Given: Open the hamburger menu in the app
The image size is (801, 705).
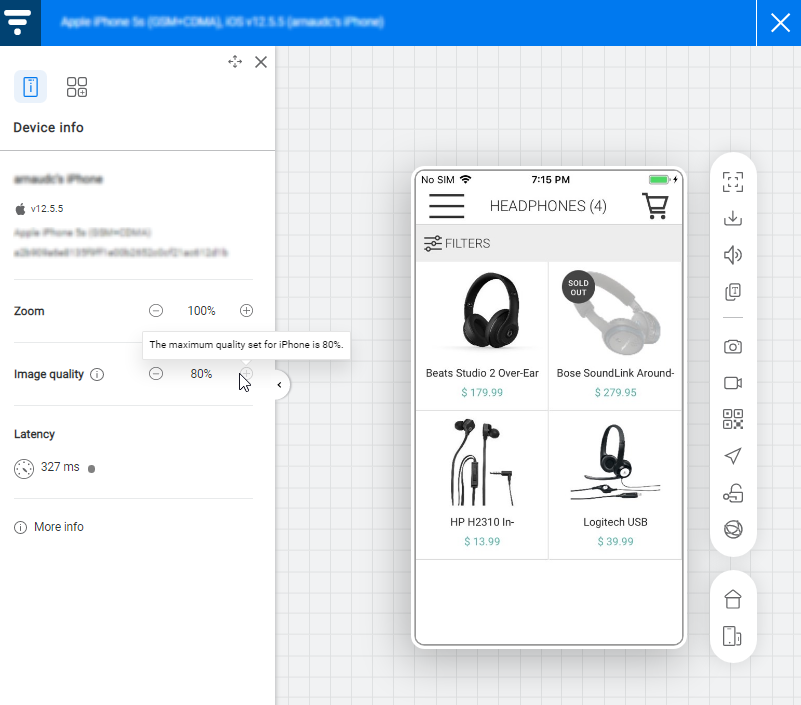Looking at the screenshot, I should [x=446, y=206].
